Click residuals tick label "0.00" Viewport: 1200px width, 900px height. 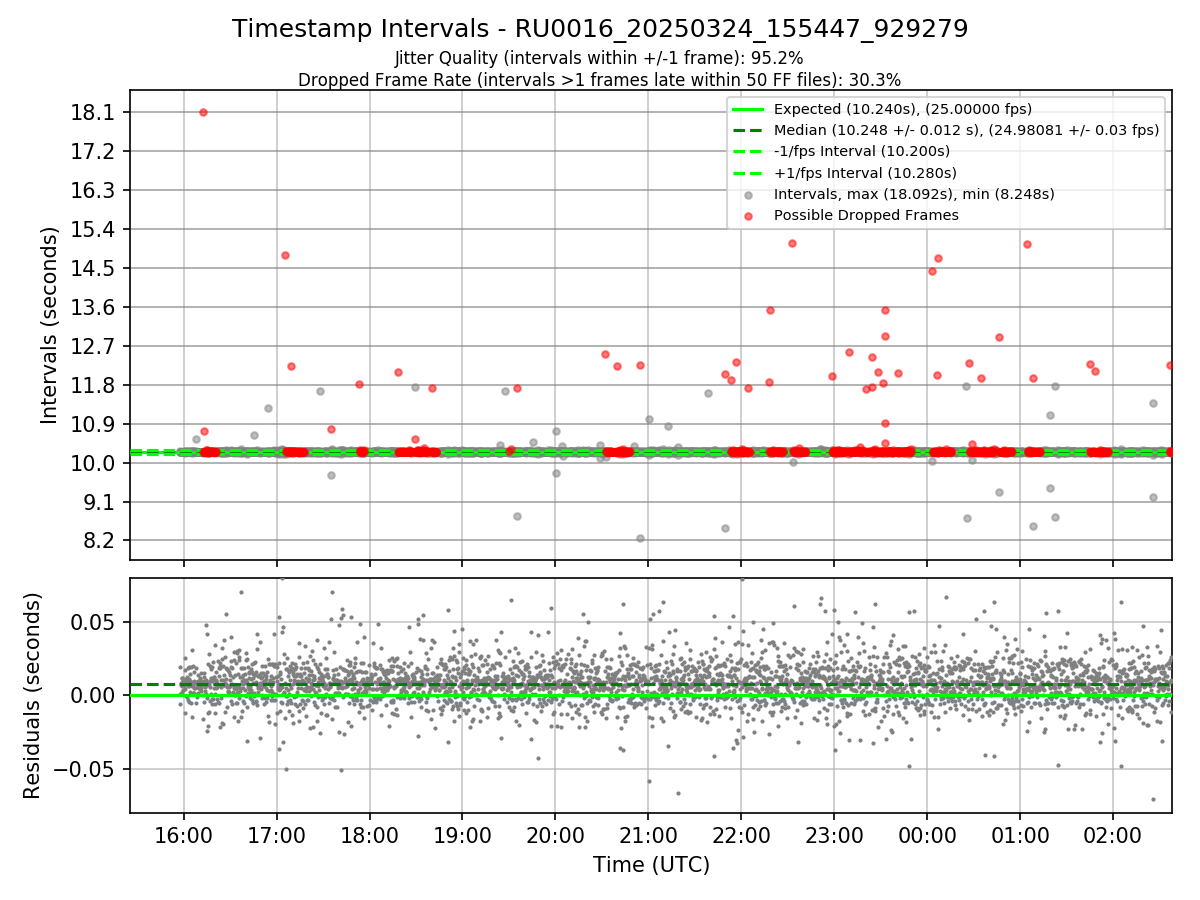[x=92, y=695]
